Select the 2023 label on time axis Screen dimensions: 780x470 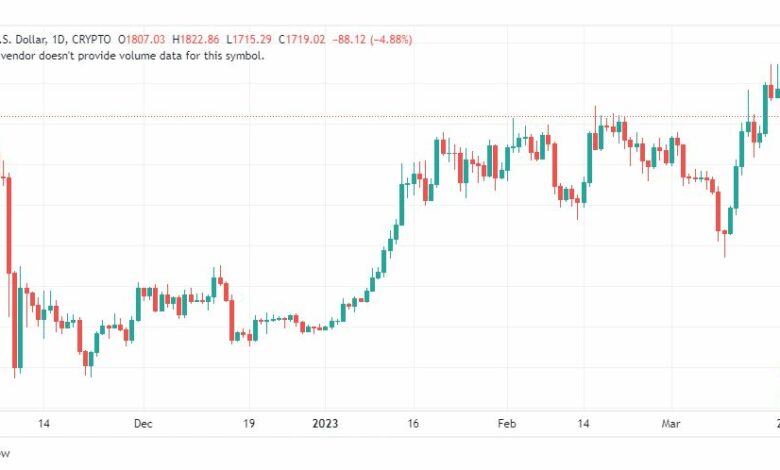325,424
